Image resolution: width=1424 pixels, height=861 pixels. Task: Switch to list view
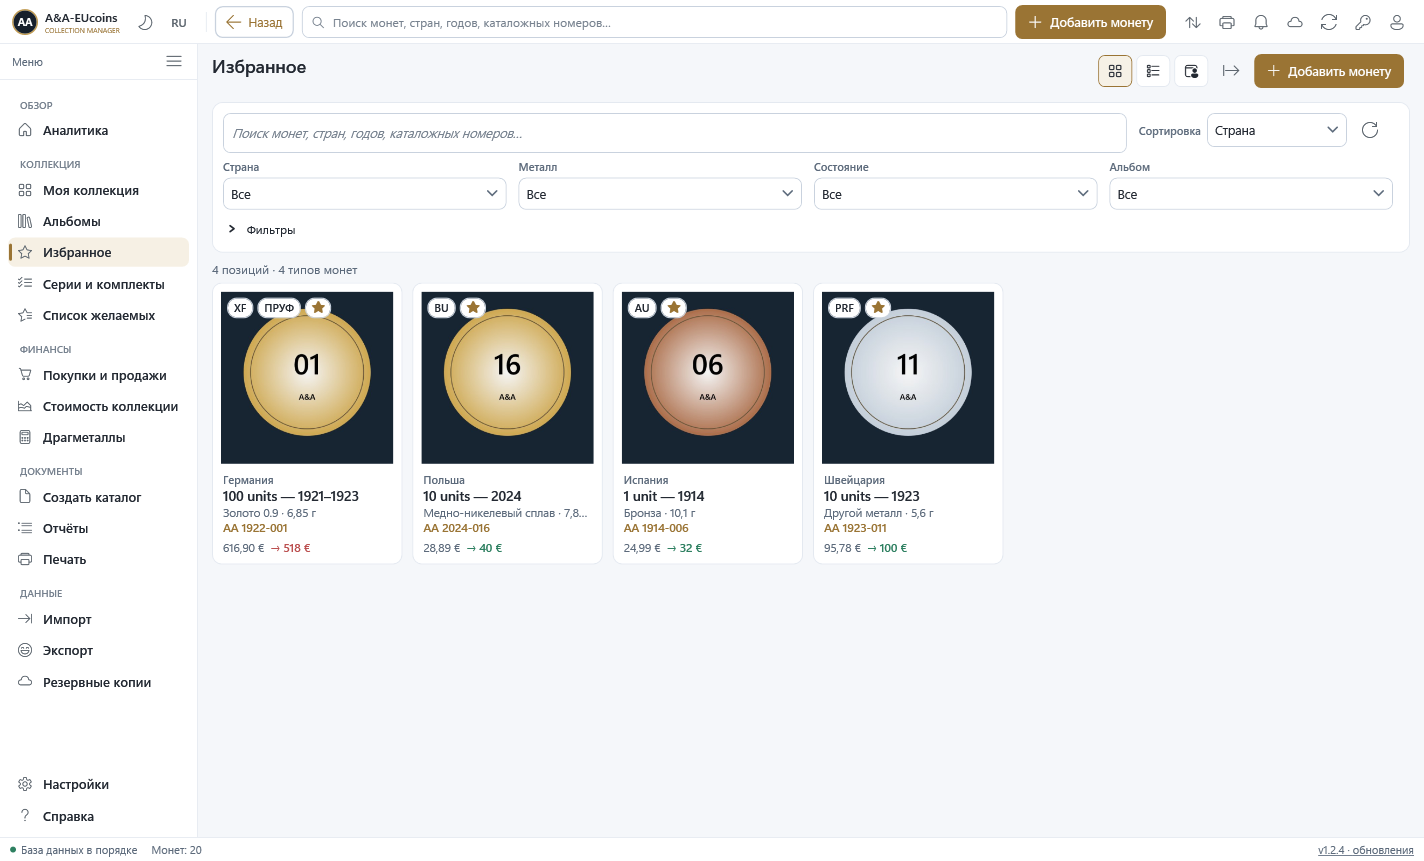tap(1153, 71)
